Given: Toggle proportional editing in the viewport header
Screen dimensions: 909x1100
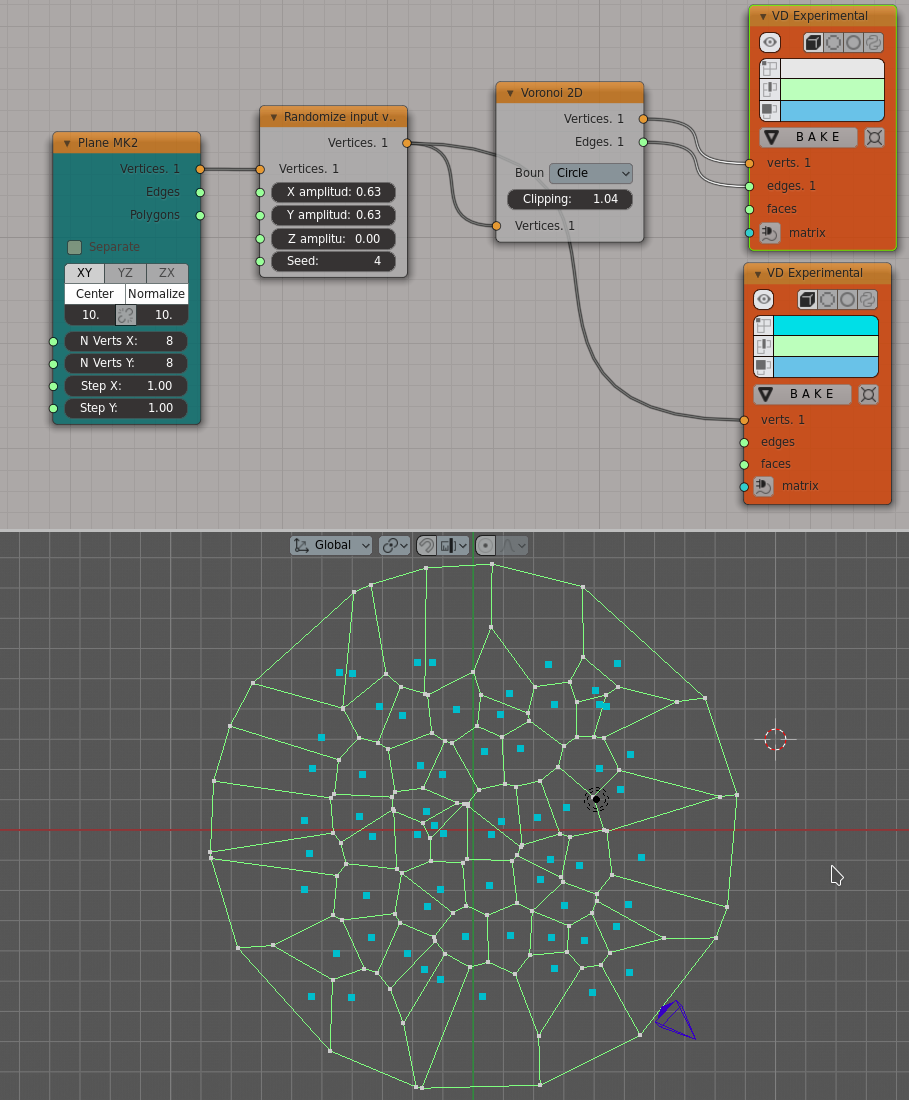Looking at the screenshot, I should (x=485, y=545).
